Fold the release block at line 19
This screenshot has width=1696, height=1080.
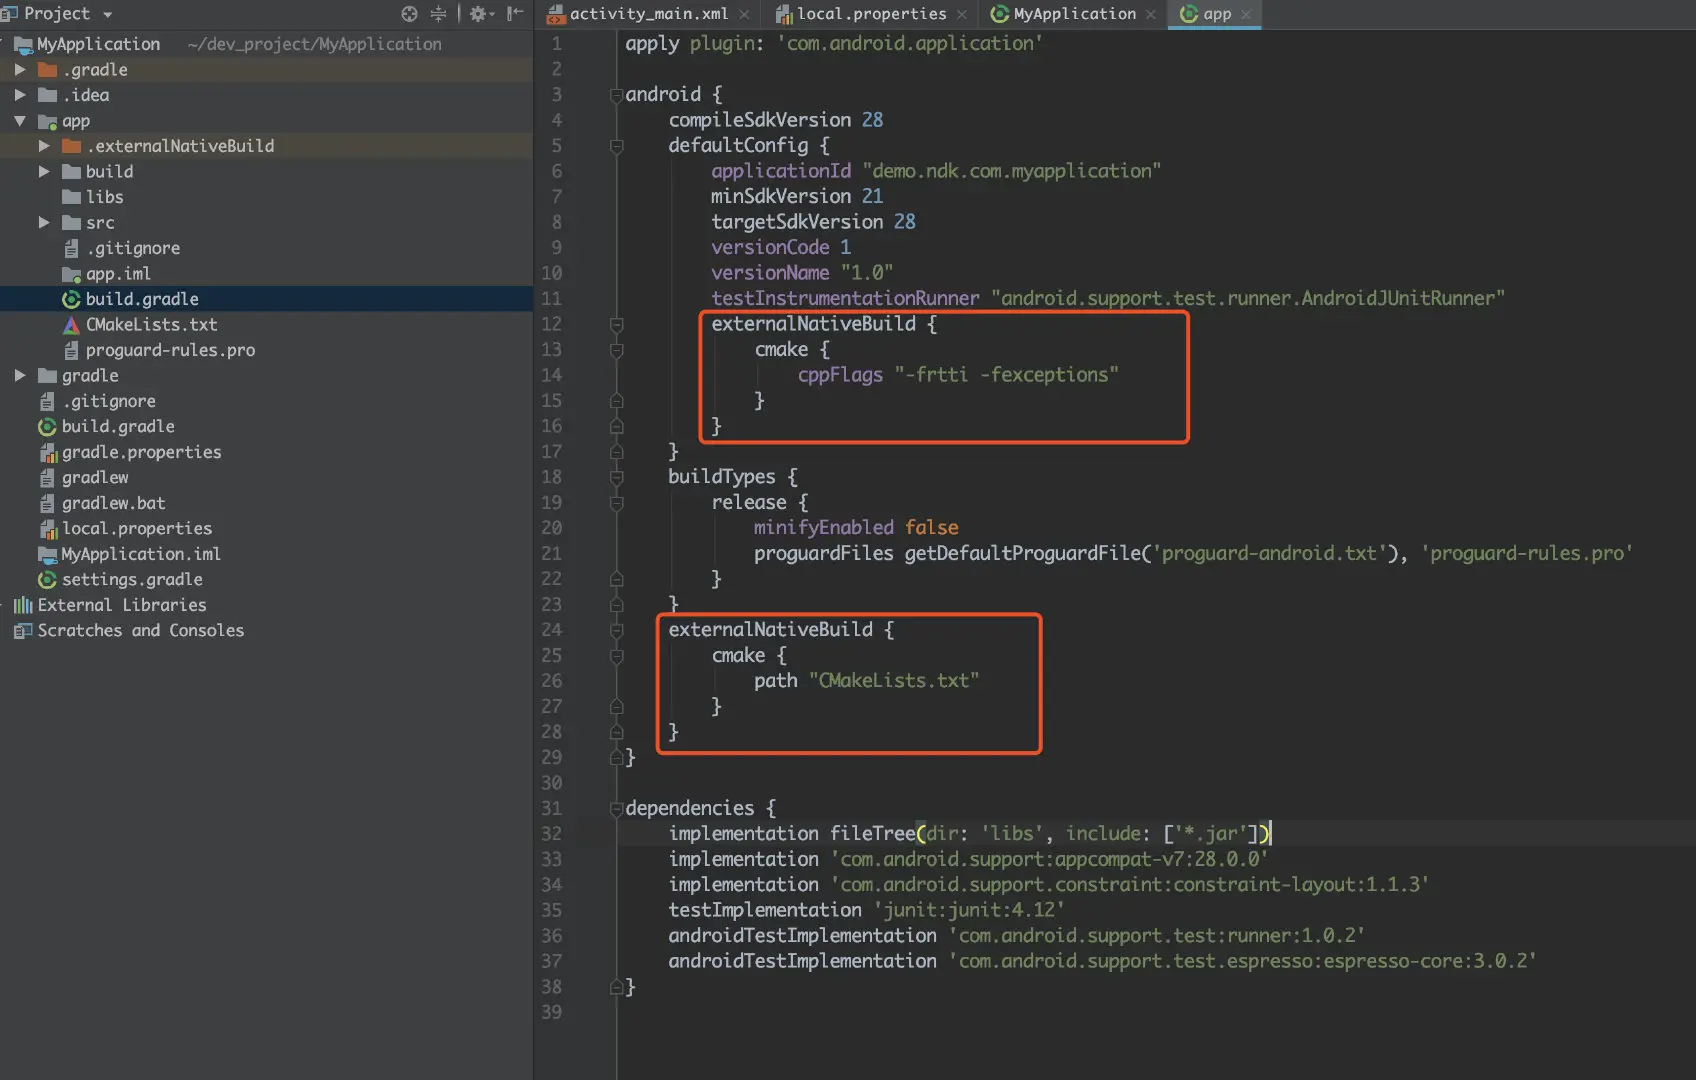pos(616,503)
